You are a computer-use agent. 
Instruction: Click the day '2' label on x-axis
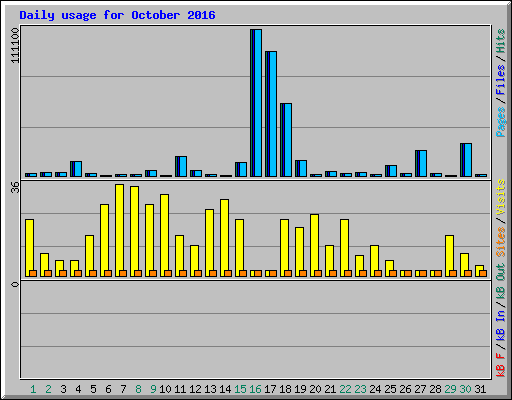pyautogui.click(x=48, y=389)
